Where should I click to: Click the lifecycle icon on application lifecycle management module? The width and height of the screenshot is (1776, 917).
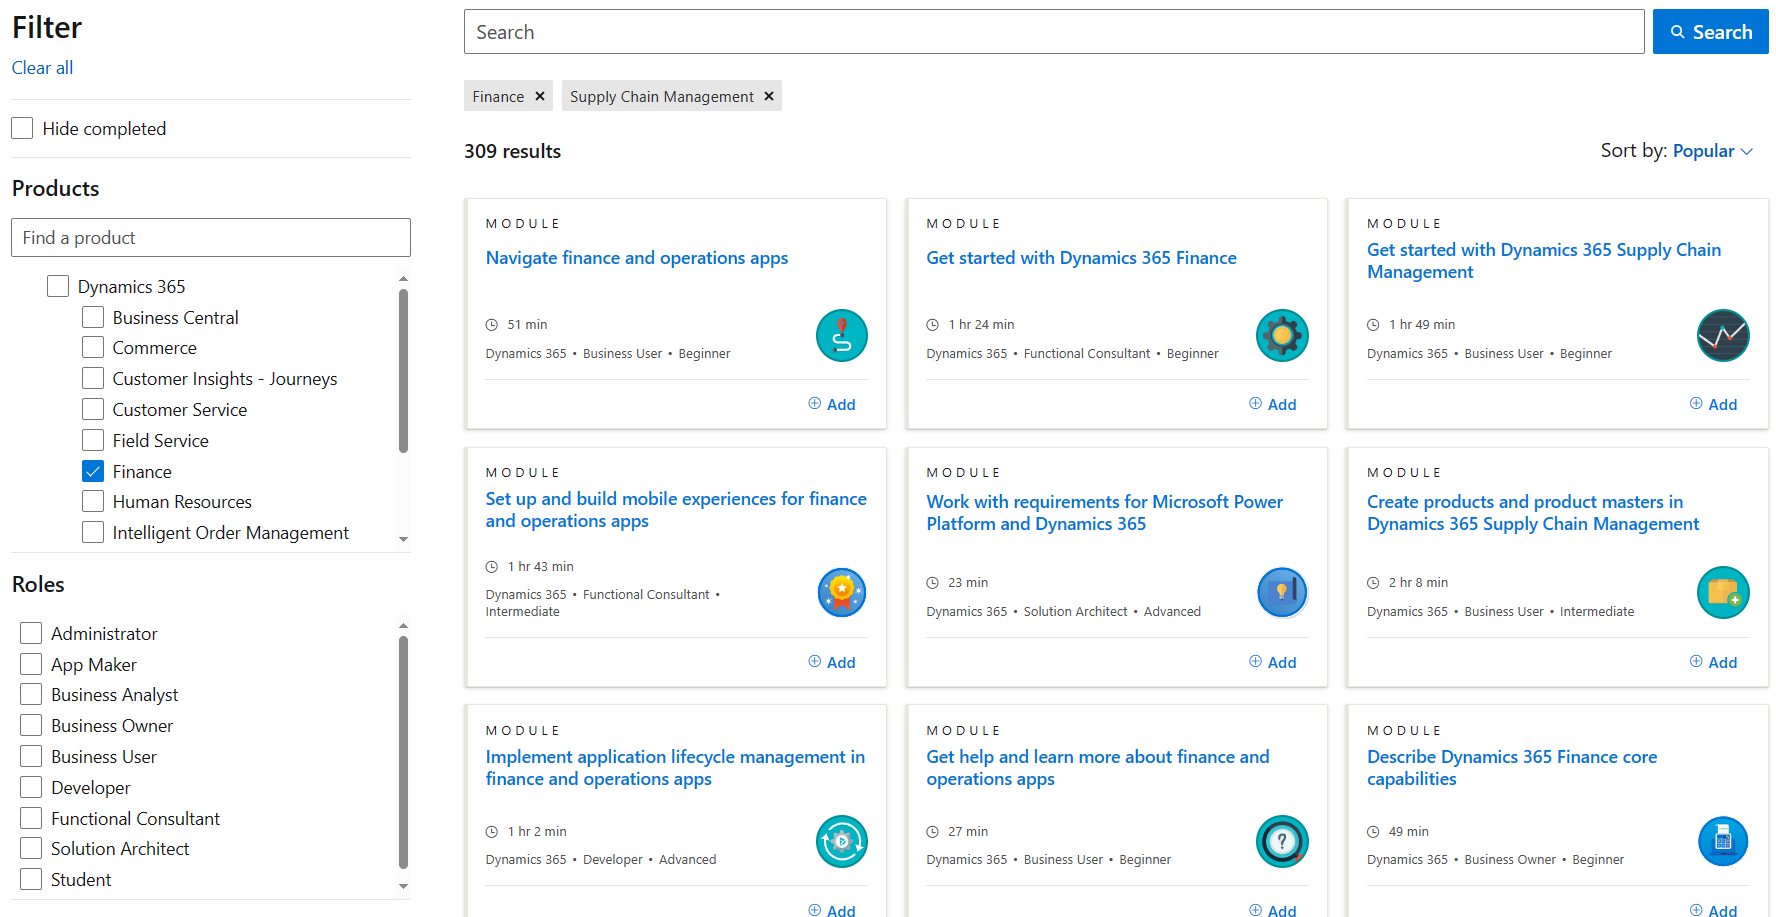coord(841,841)
